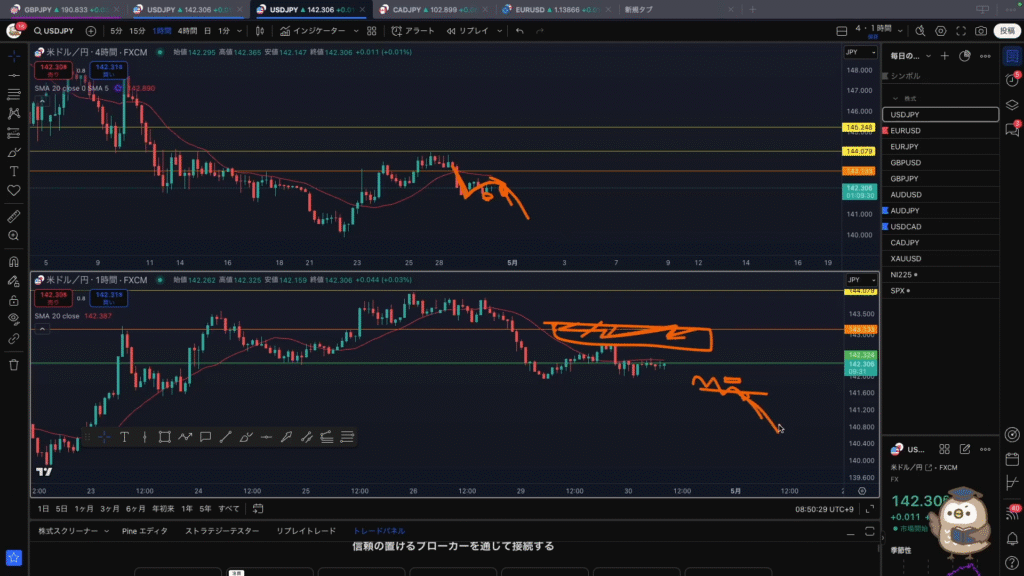Switch to the EURUSD browser tab

(x=557, y=10)
